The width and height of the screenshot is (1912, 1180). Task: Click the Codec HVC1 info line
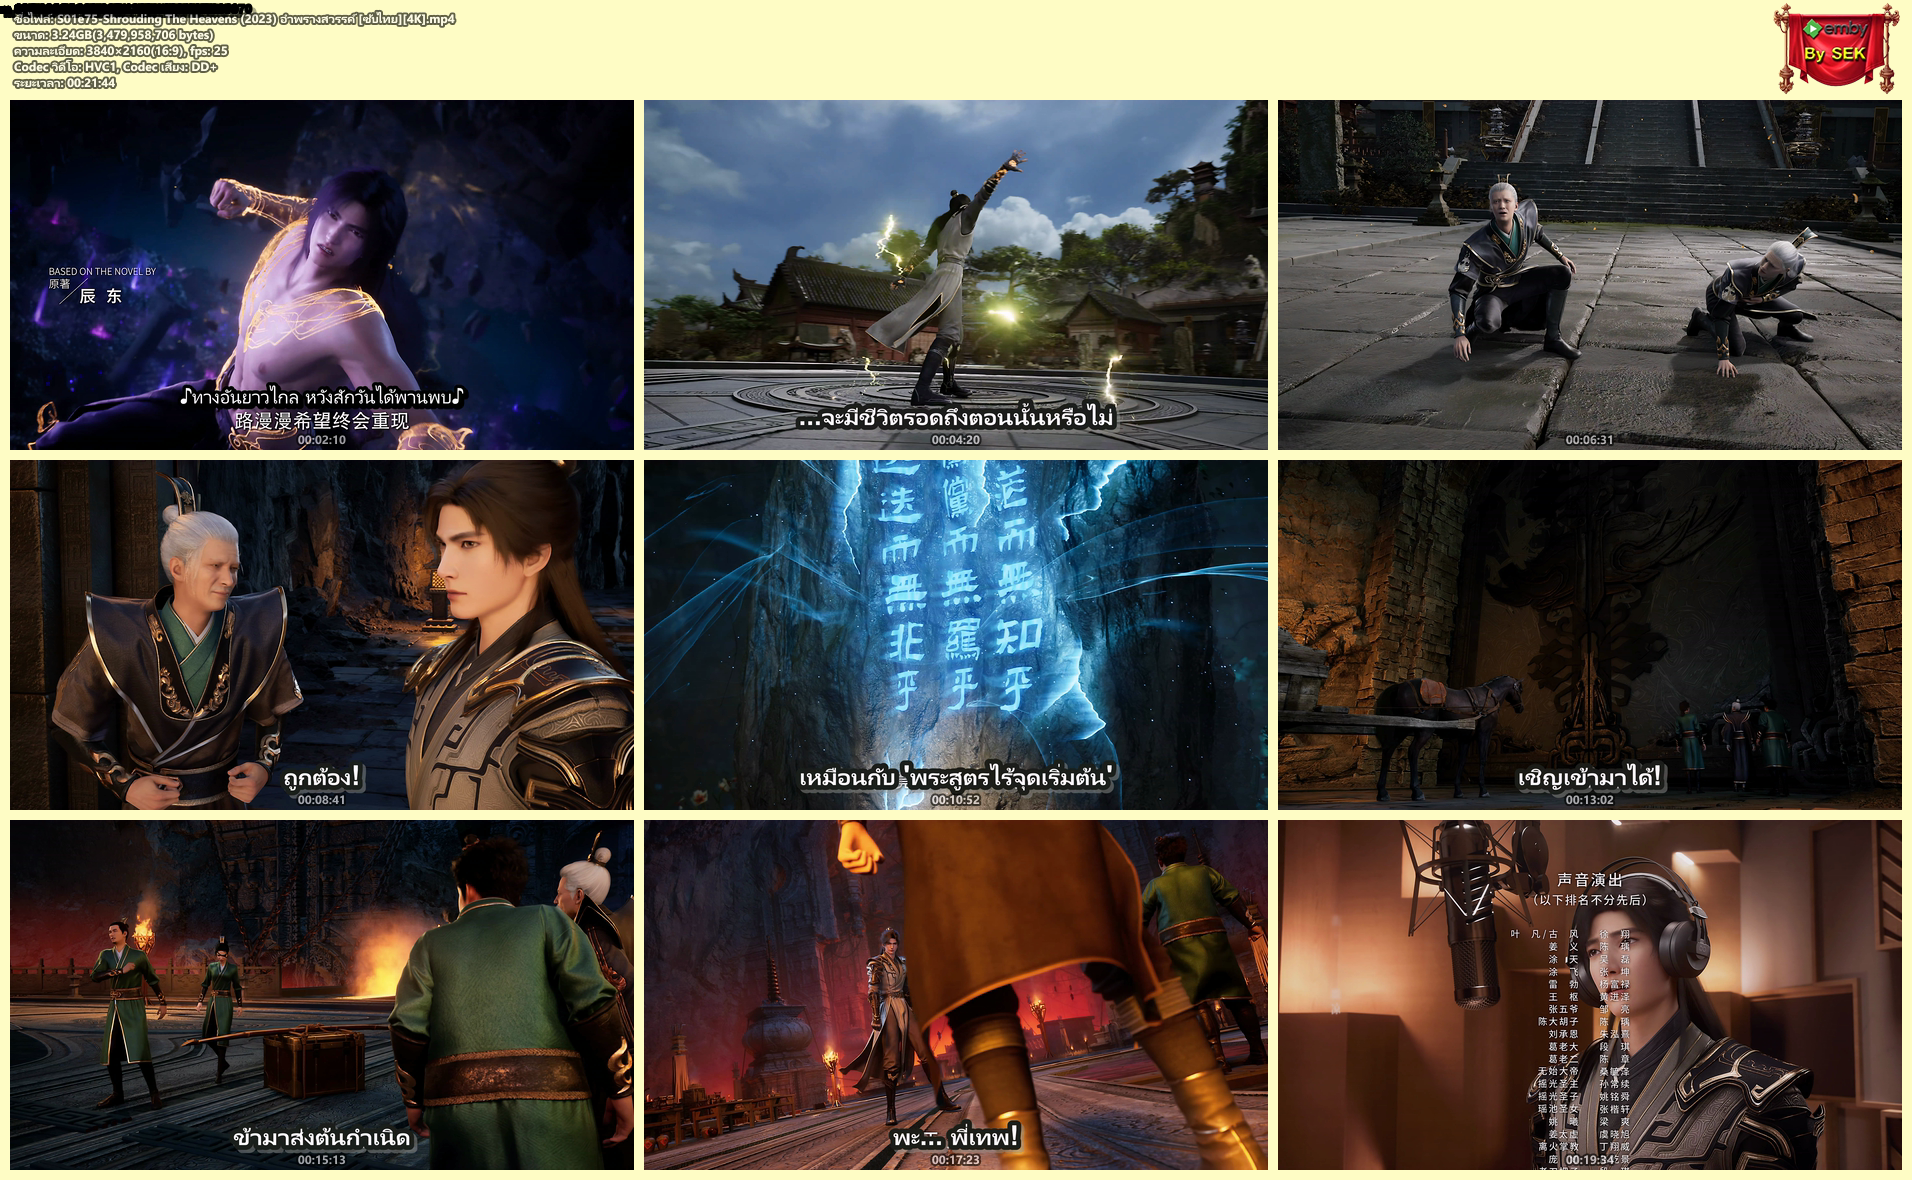coord(115,67)
